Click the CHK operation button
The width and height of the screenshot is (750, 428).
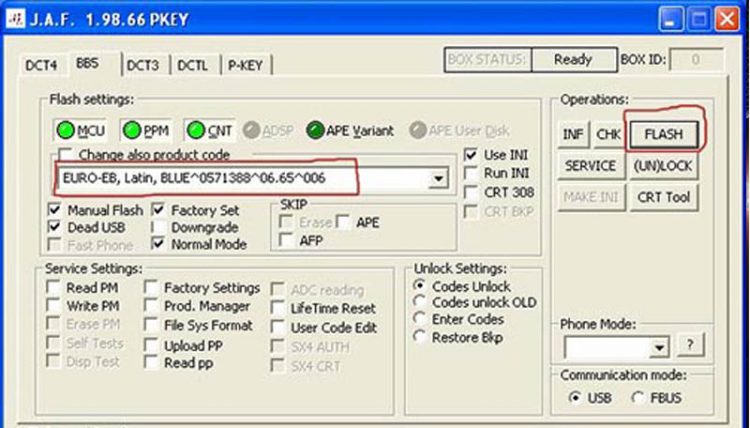pos(608,134)
